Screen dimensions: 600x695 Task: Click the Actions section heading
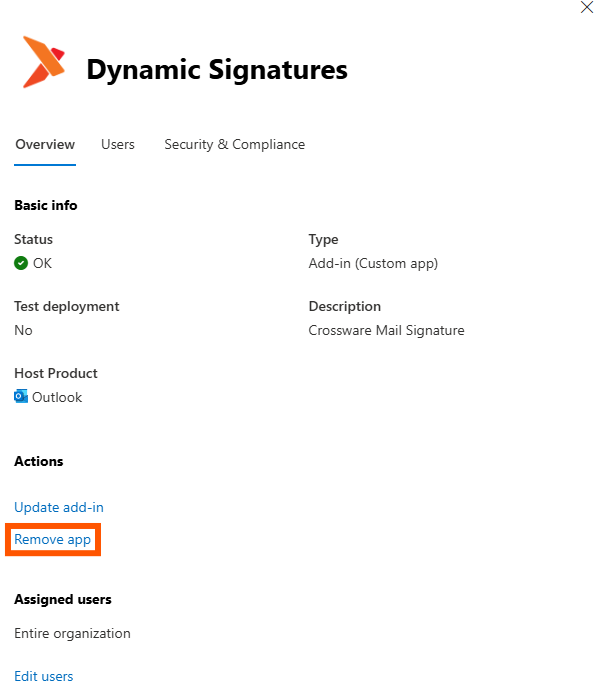[x=39, y=462]
